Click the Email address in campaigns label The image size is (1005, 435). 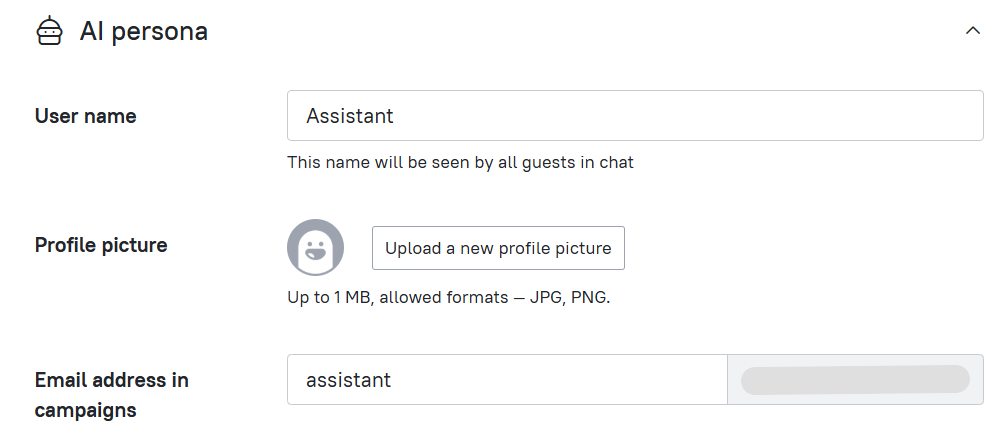point(112,395)
